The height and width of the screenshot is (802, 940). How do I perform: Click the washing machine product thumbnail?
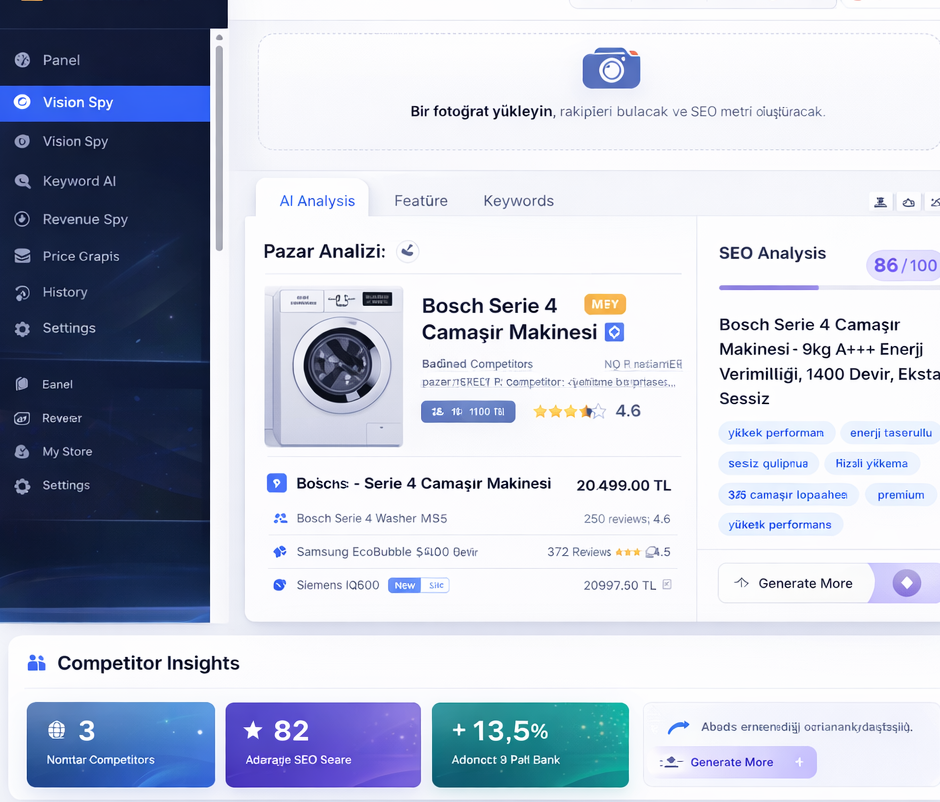point(334,367)
